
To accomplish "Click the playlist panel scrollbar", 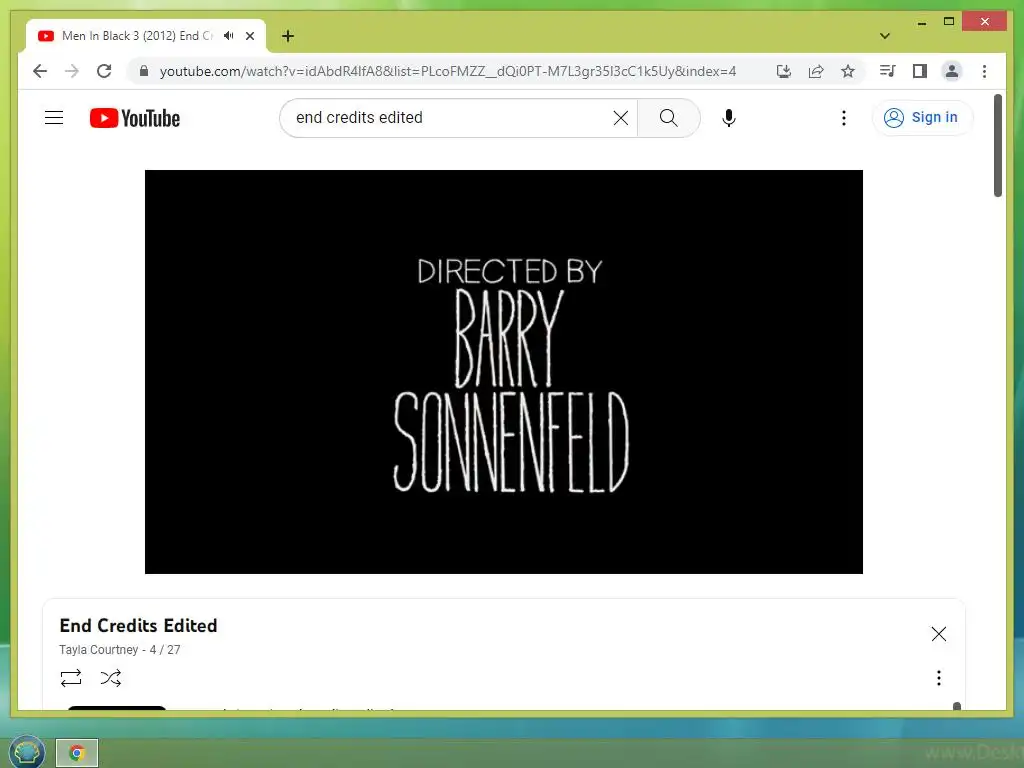I will tap(957, 706).
